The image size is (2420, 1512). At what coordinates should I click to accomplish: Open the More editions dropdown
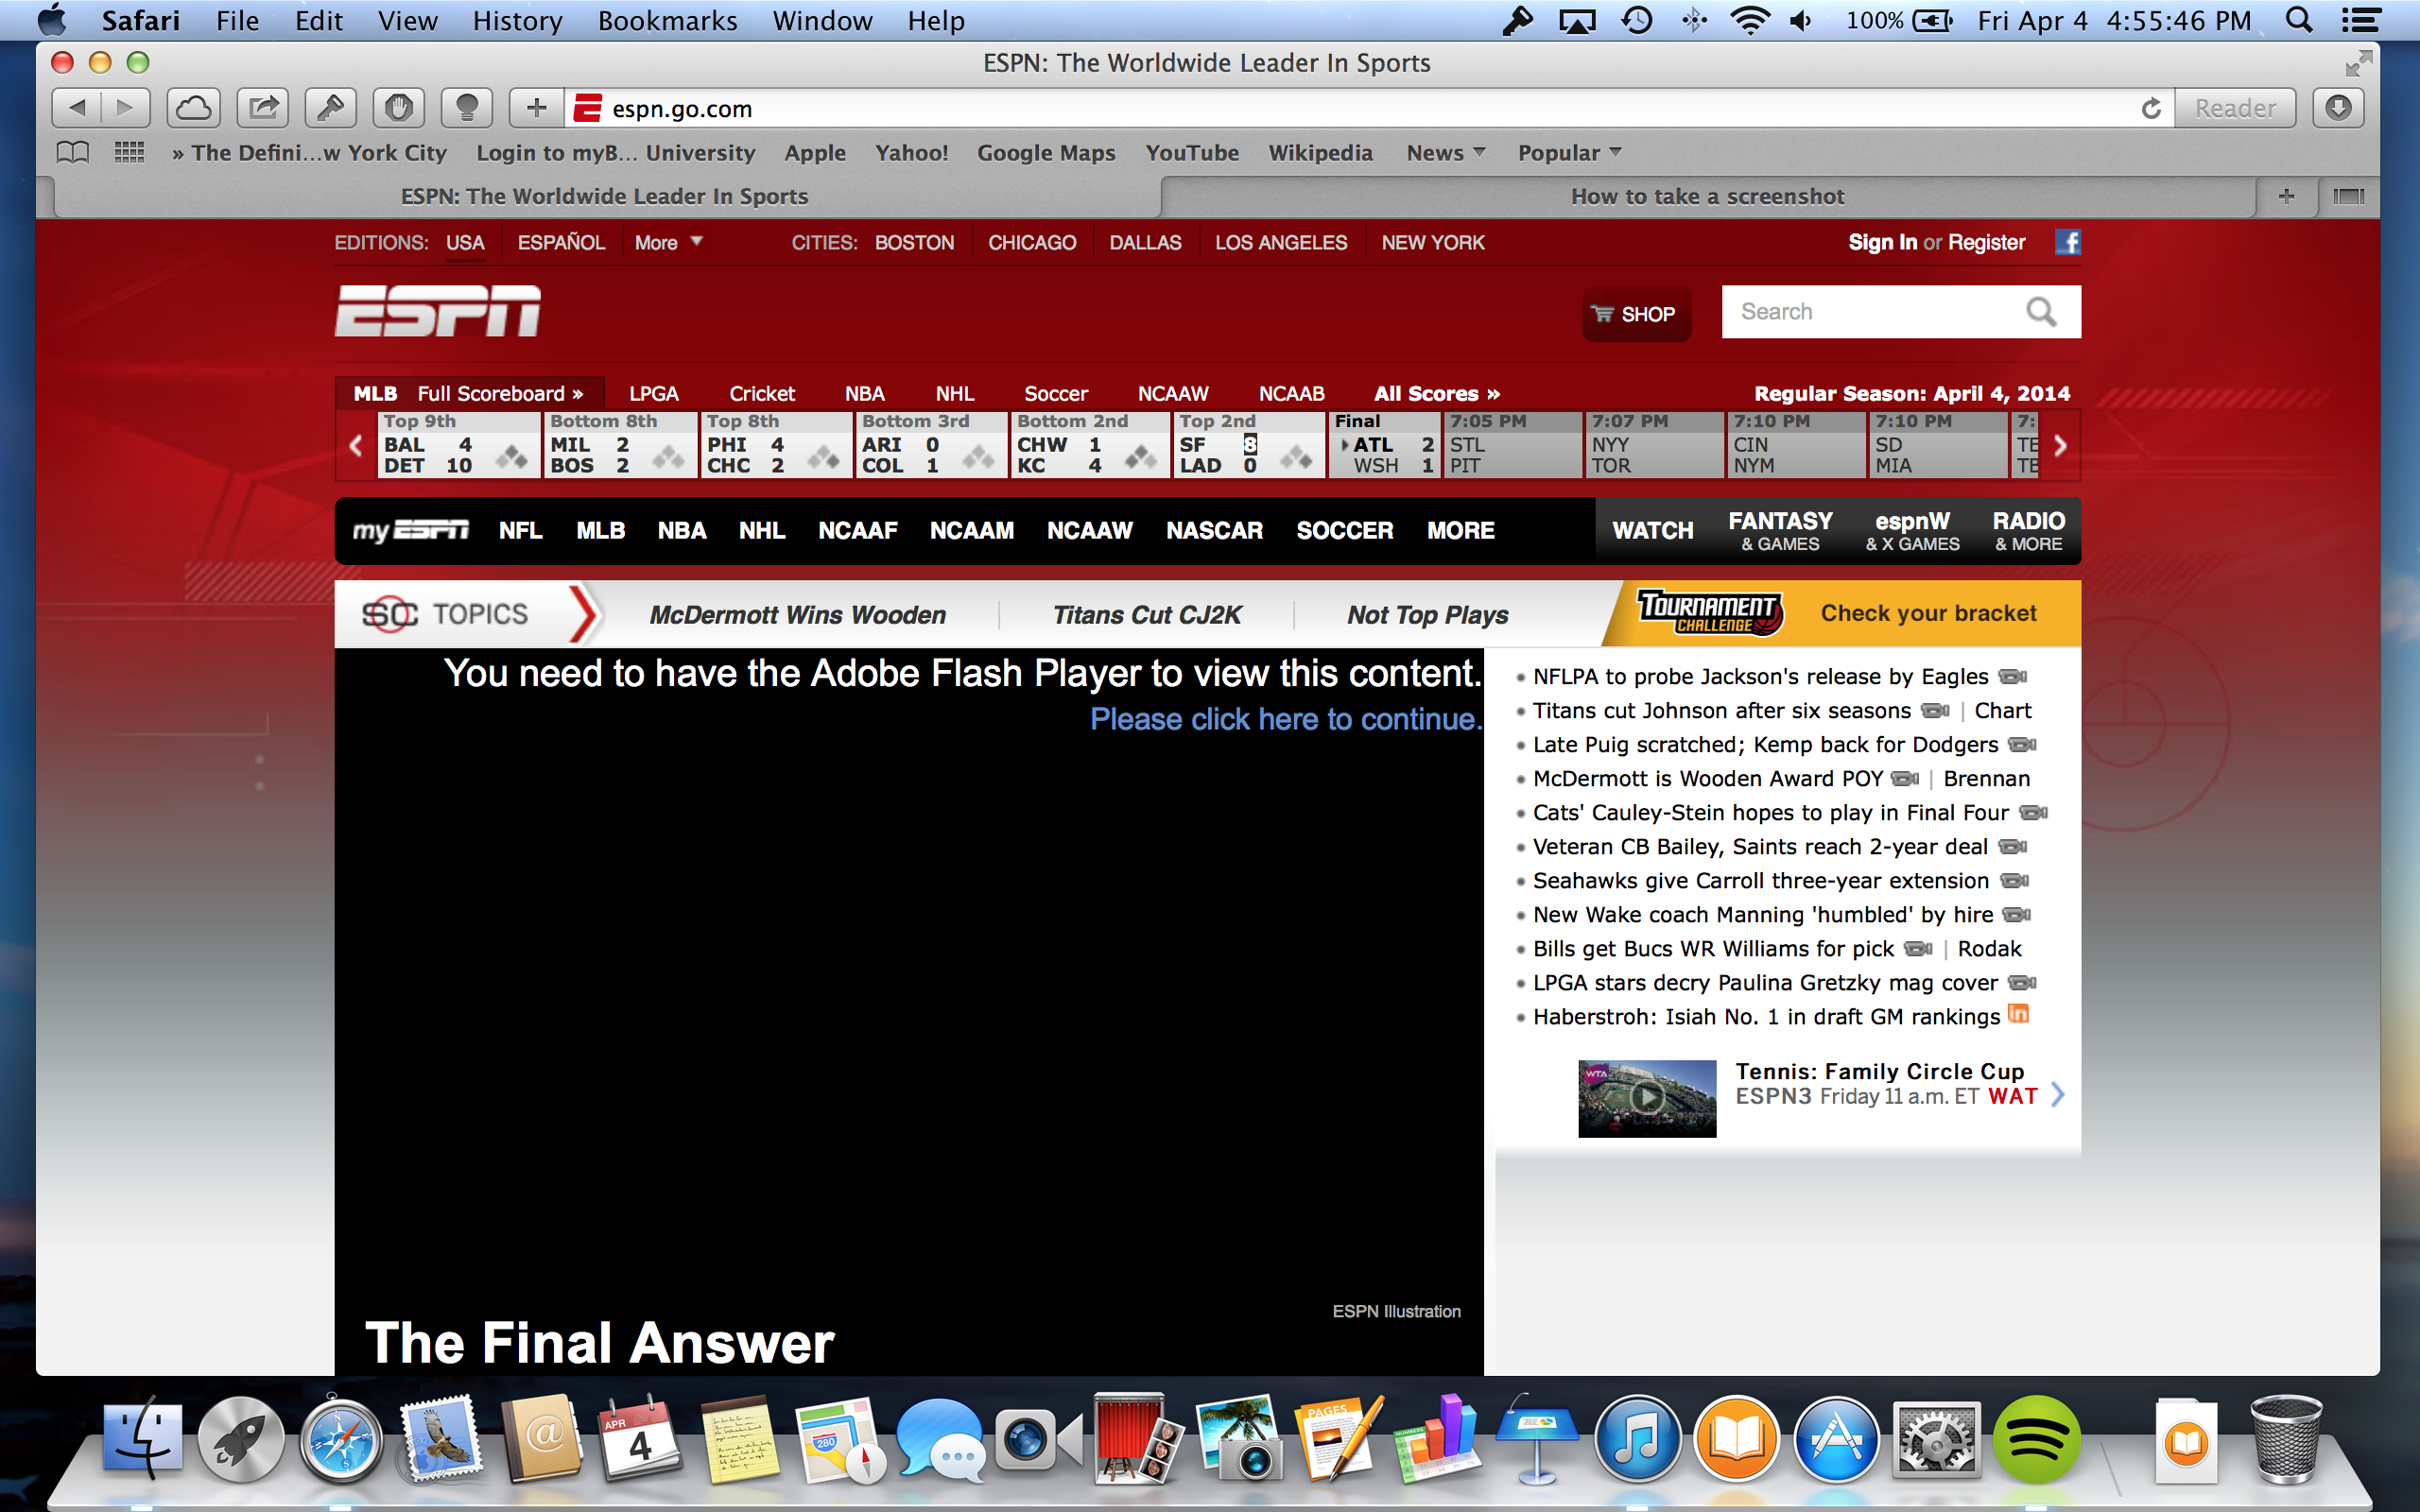(668, 243)
